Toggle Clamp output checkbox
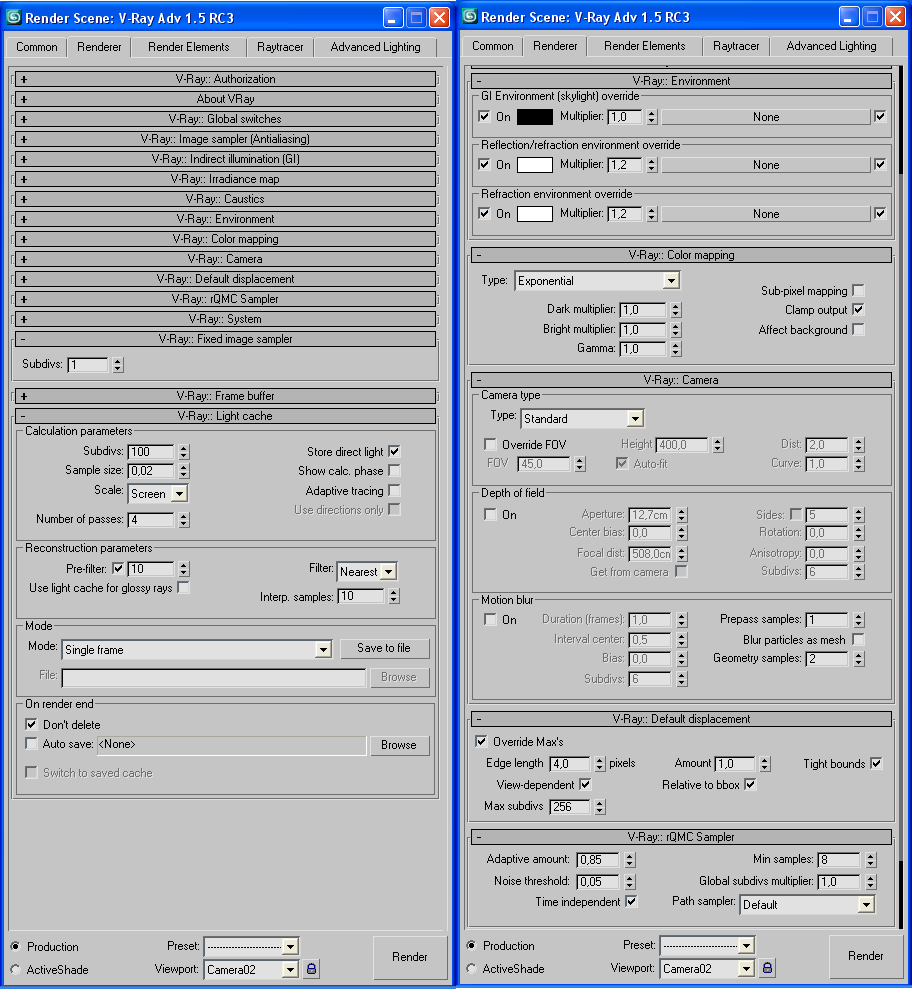The width and height of the screenshot is (912, 994). pos(858,309)
